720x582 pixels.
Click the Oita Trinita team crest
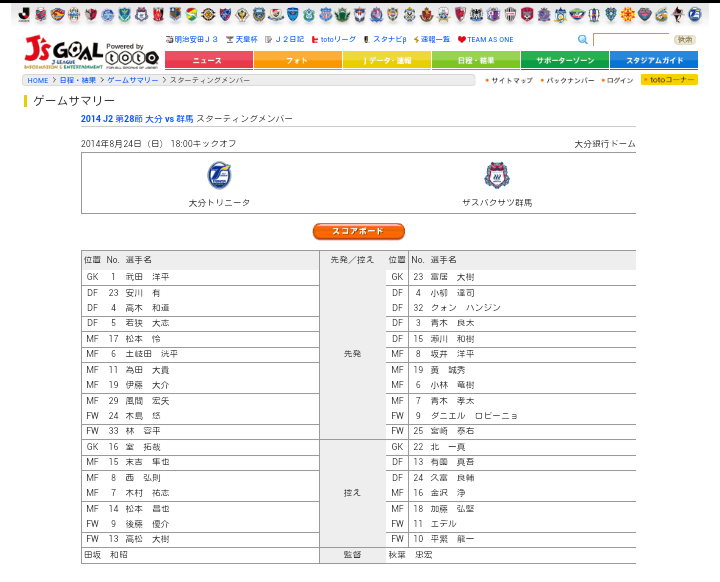click(219, 175)
